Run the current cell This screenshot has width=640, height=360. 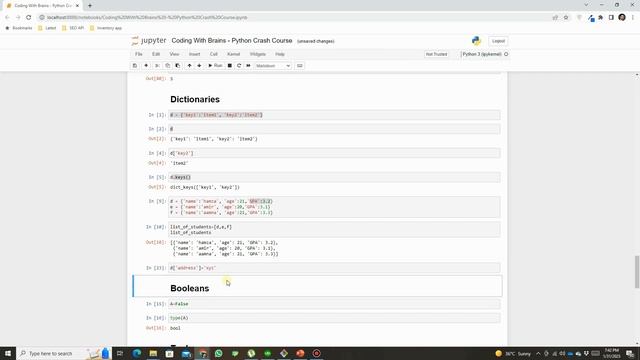pos(215,66)
